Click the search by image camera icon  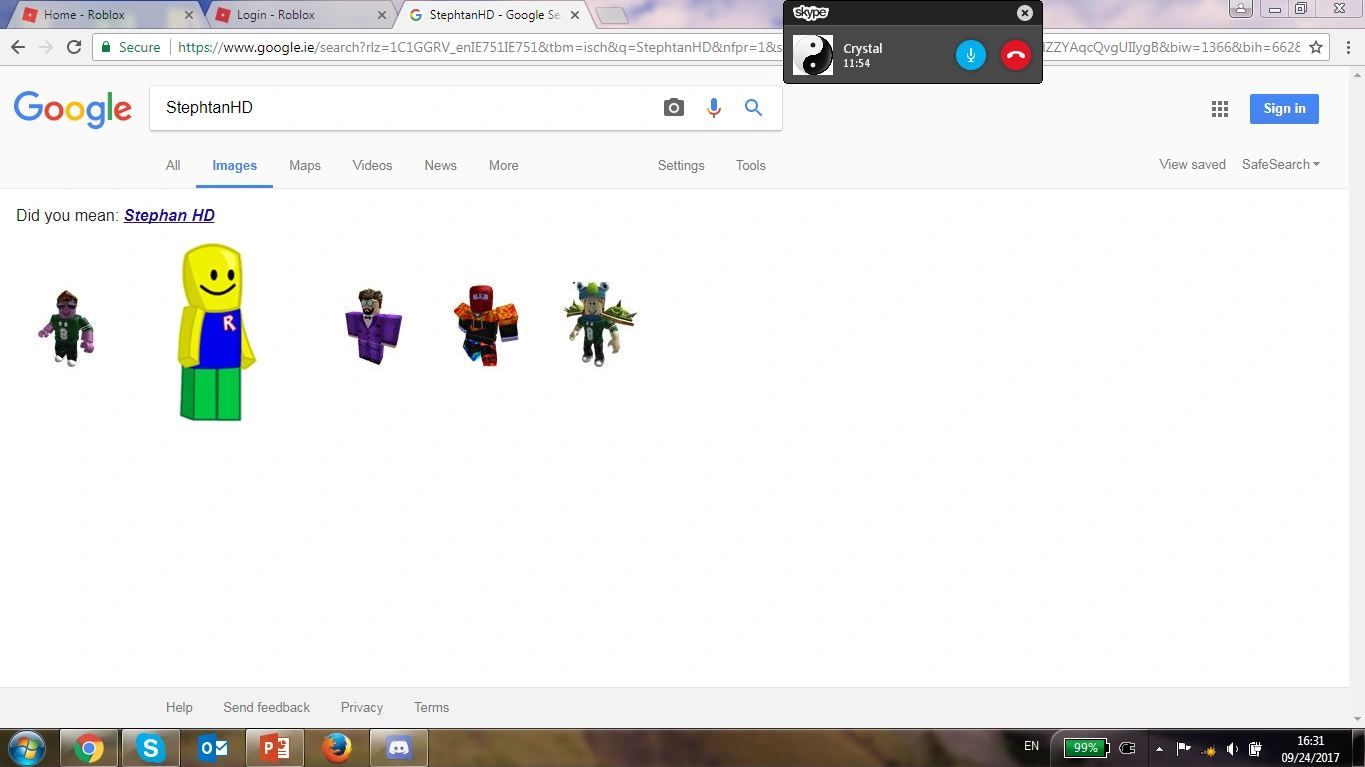coord(674,108)
